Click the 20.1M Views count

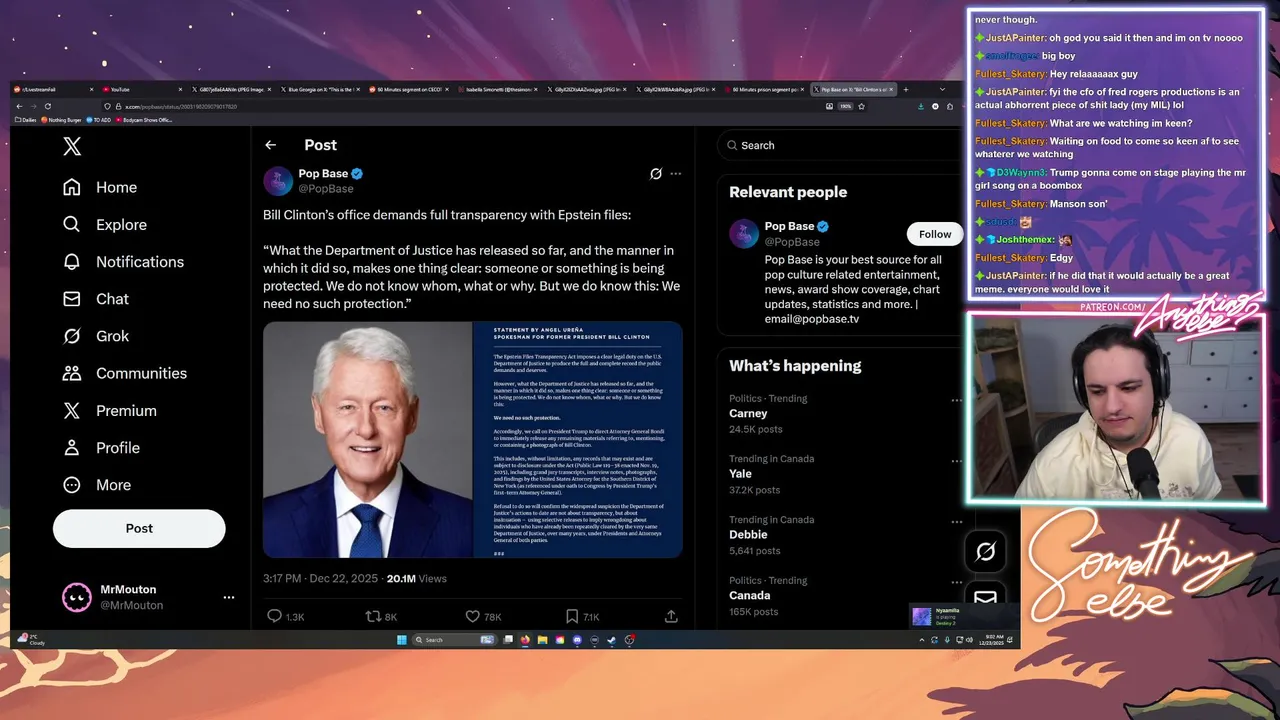click(x=416, y=578)
